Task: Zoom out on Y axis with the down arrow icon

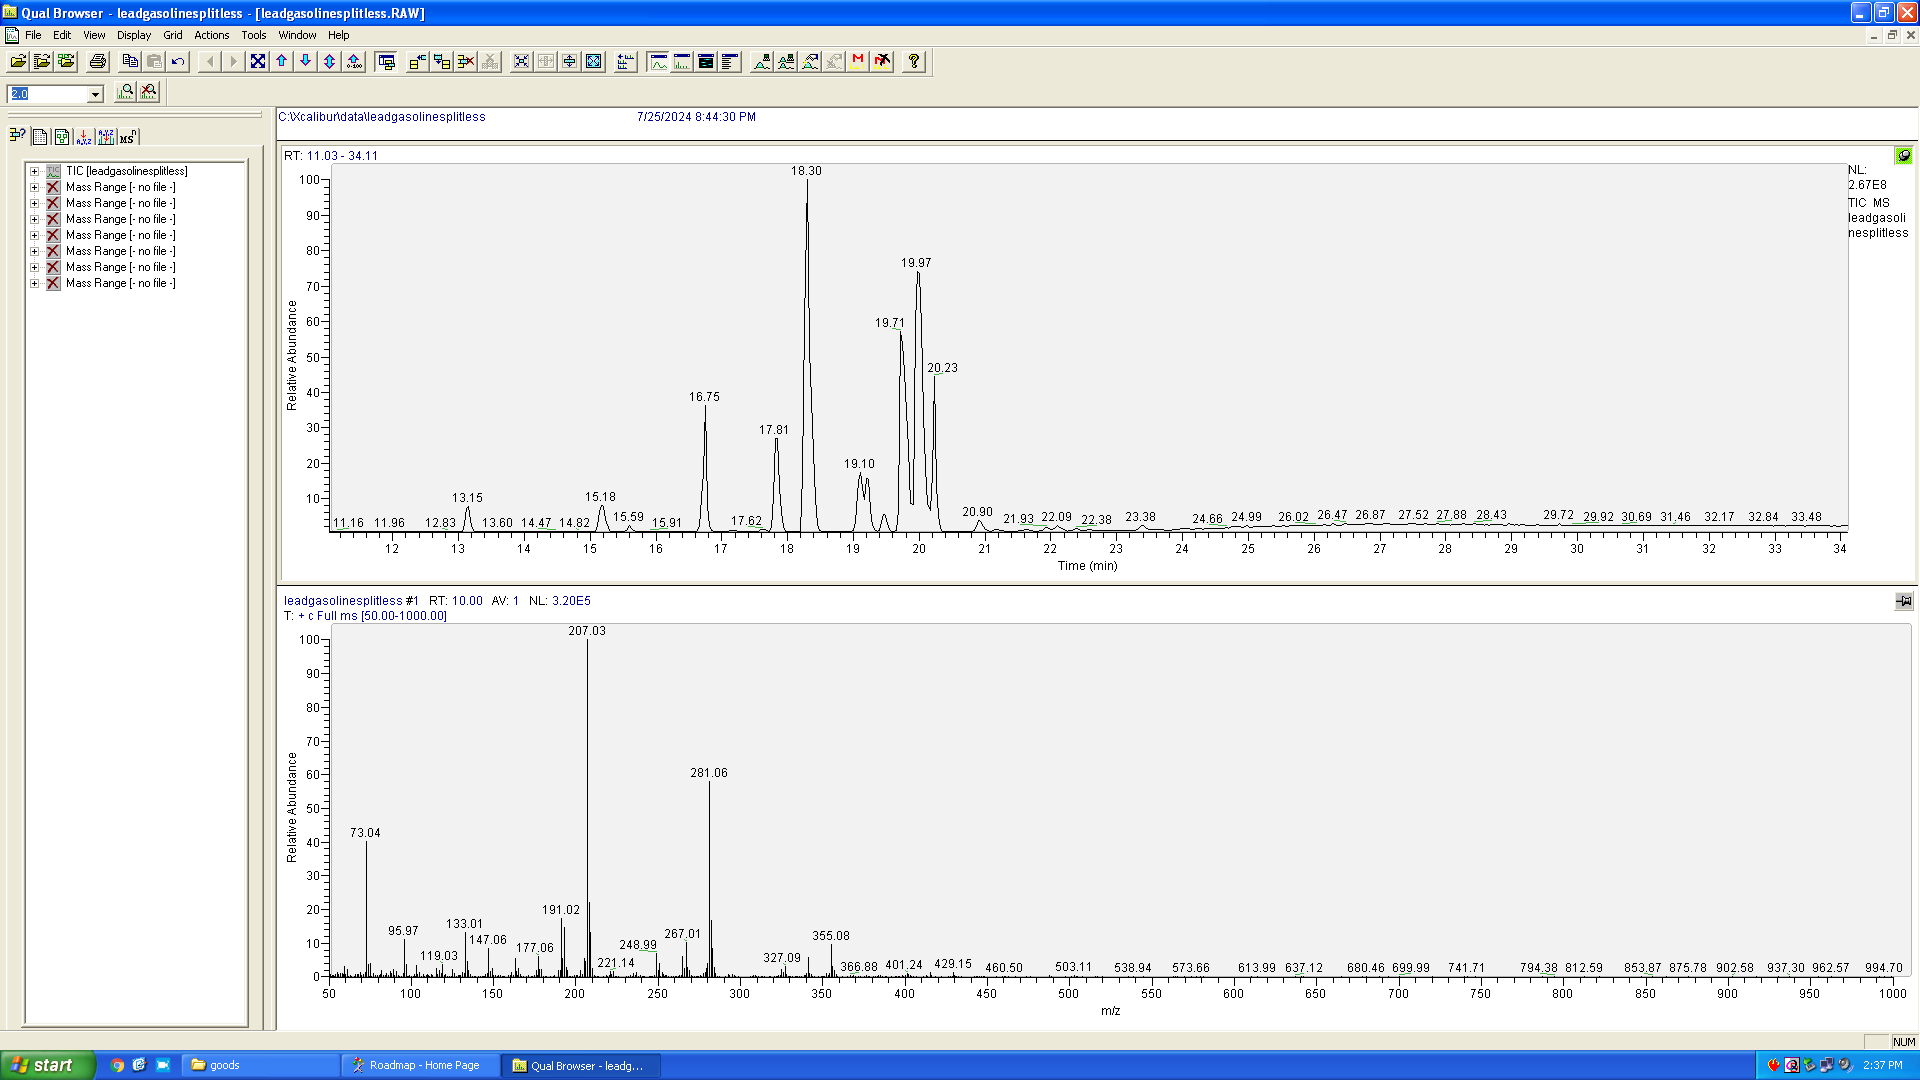Action: pos(306,62)
